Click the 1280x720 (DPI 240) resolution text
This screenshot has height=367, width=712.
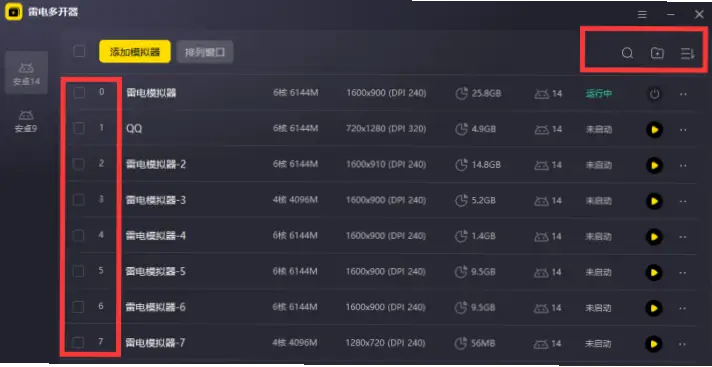[386, 343]
